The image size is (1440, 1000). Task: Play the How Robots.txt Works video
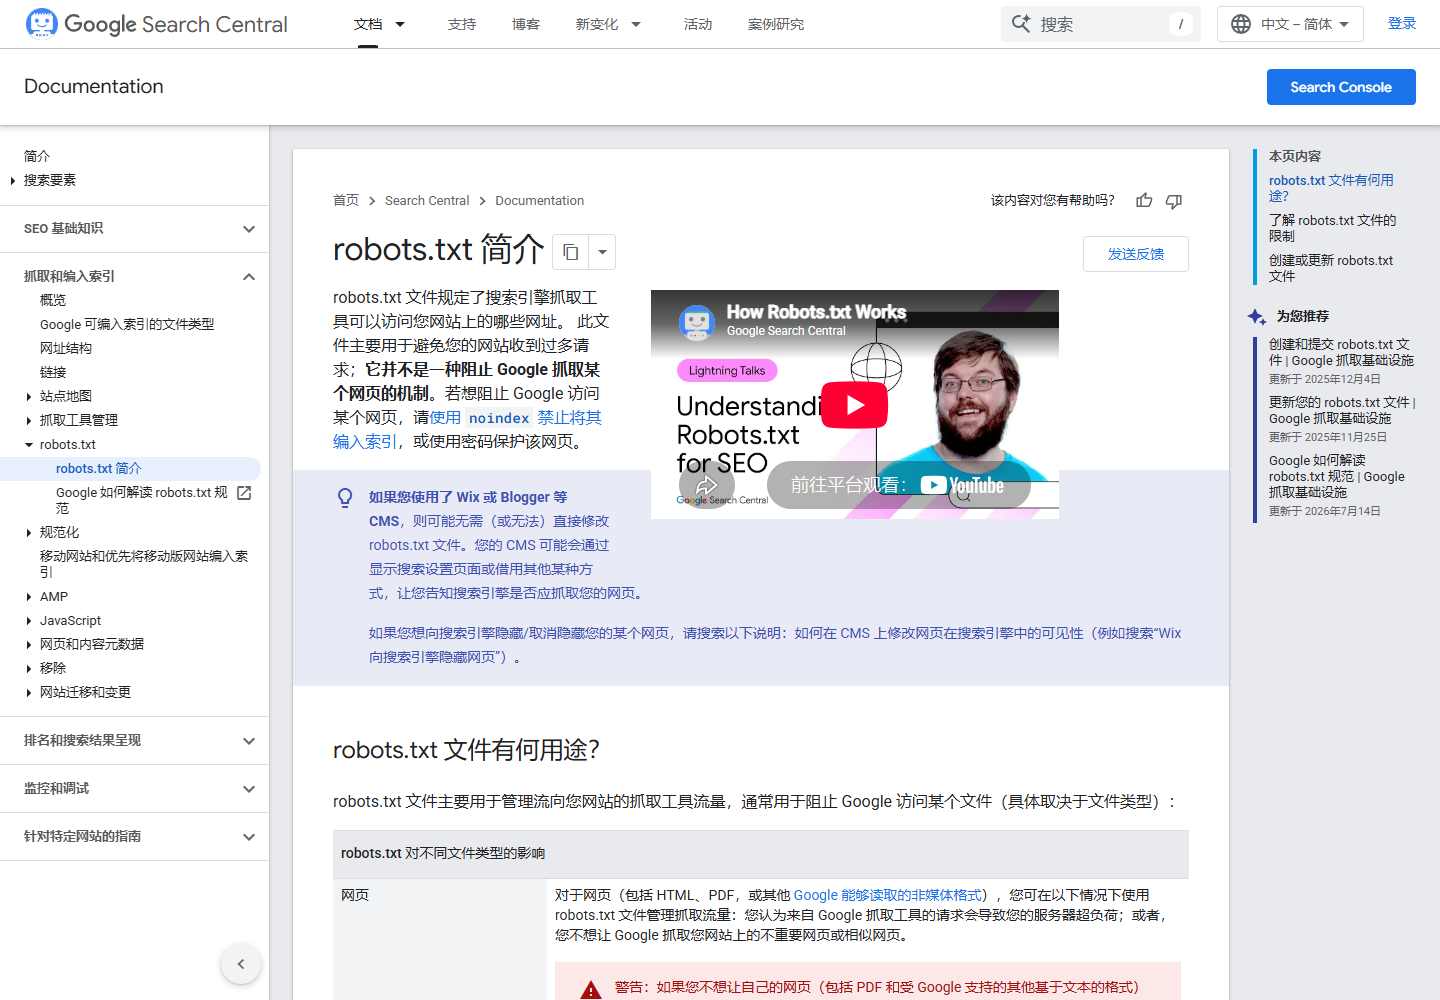click(x=854, y=405)
